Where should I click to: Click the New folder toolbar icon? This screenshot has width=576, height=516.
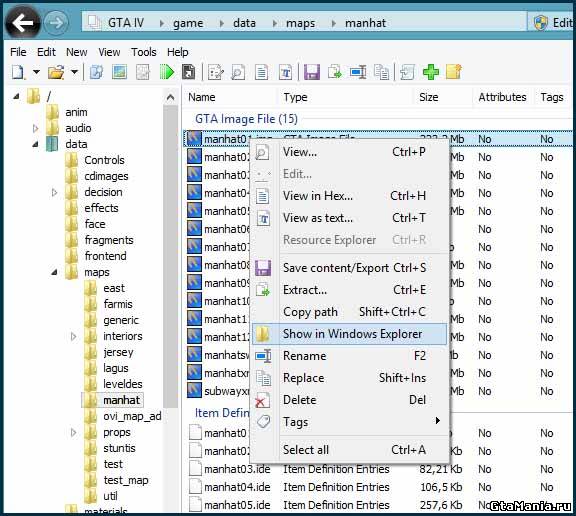(x=454, y=72)
